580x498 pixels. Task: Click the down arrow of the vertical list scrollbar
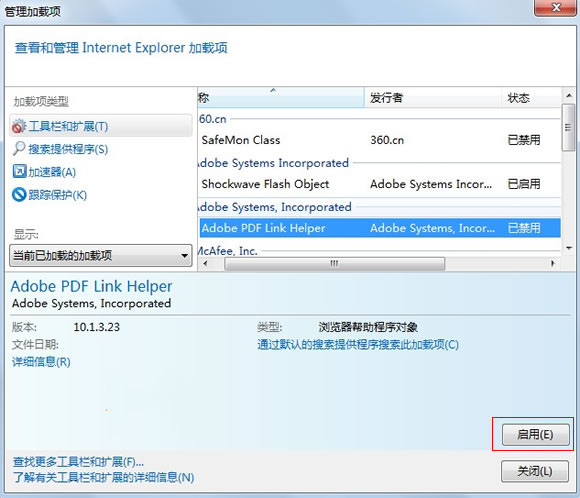pyautogui.click(x=569, y=248)
